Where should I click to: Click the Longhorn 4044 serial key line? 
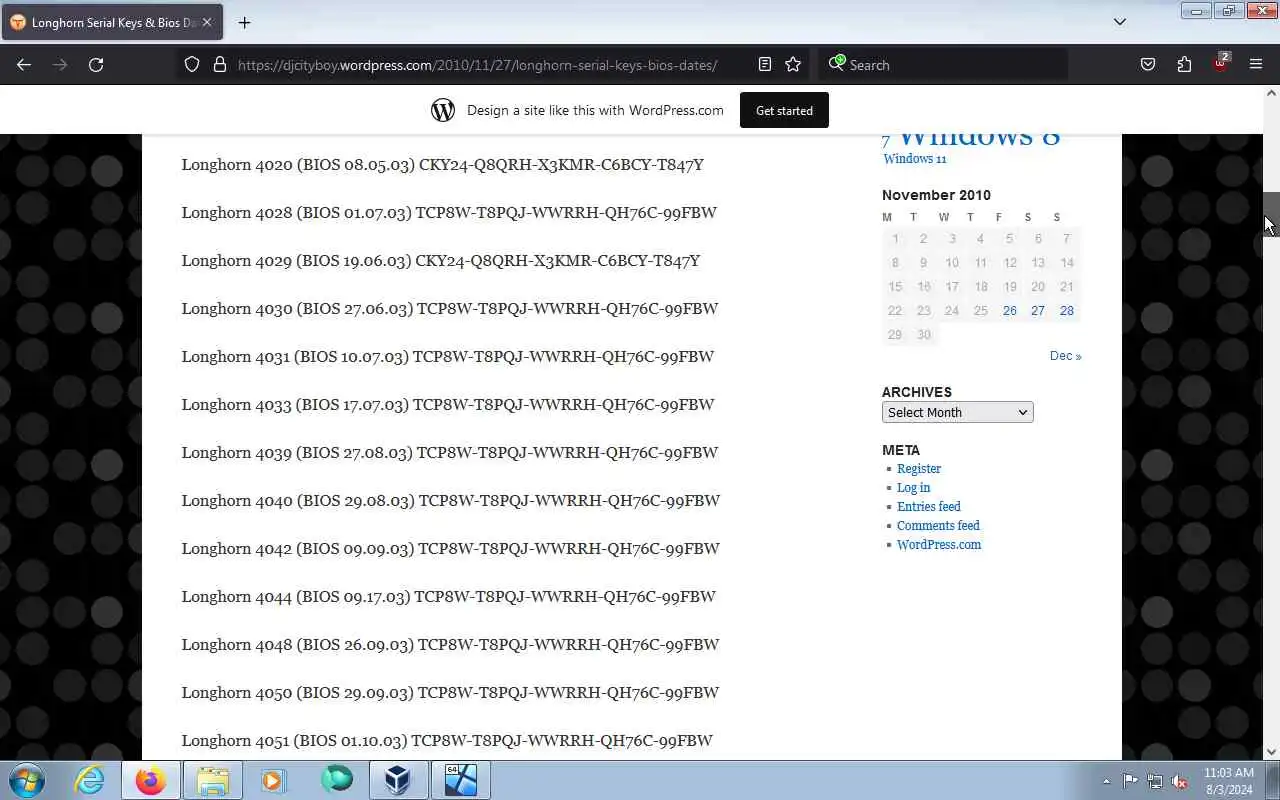pos(448,596)
